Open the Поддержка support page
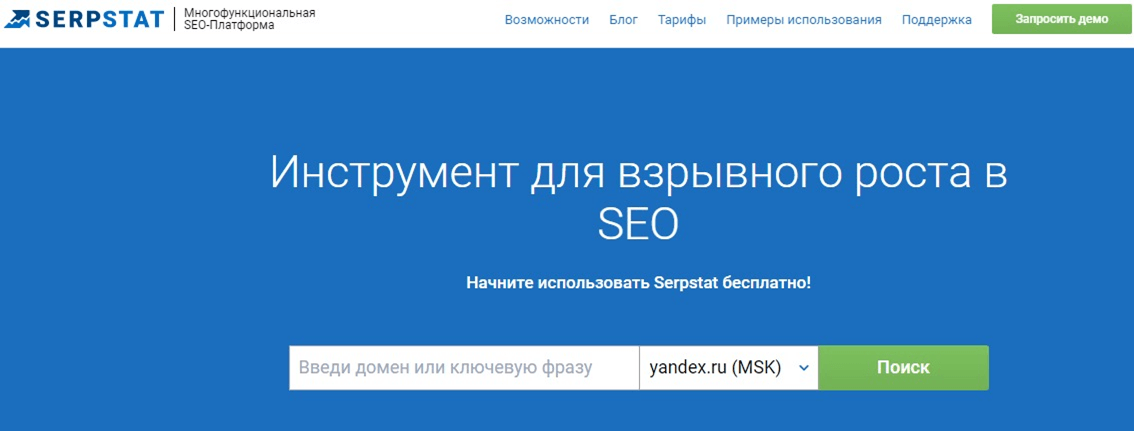This screenshot has width=1134, height=431. (937, 20)
